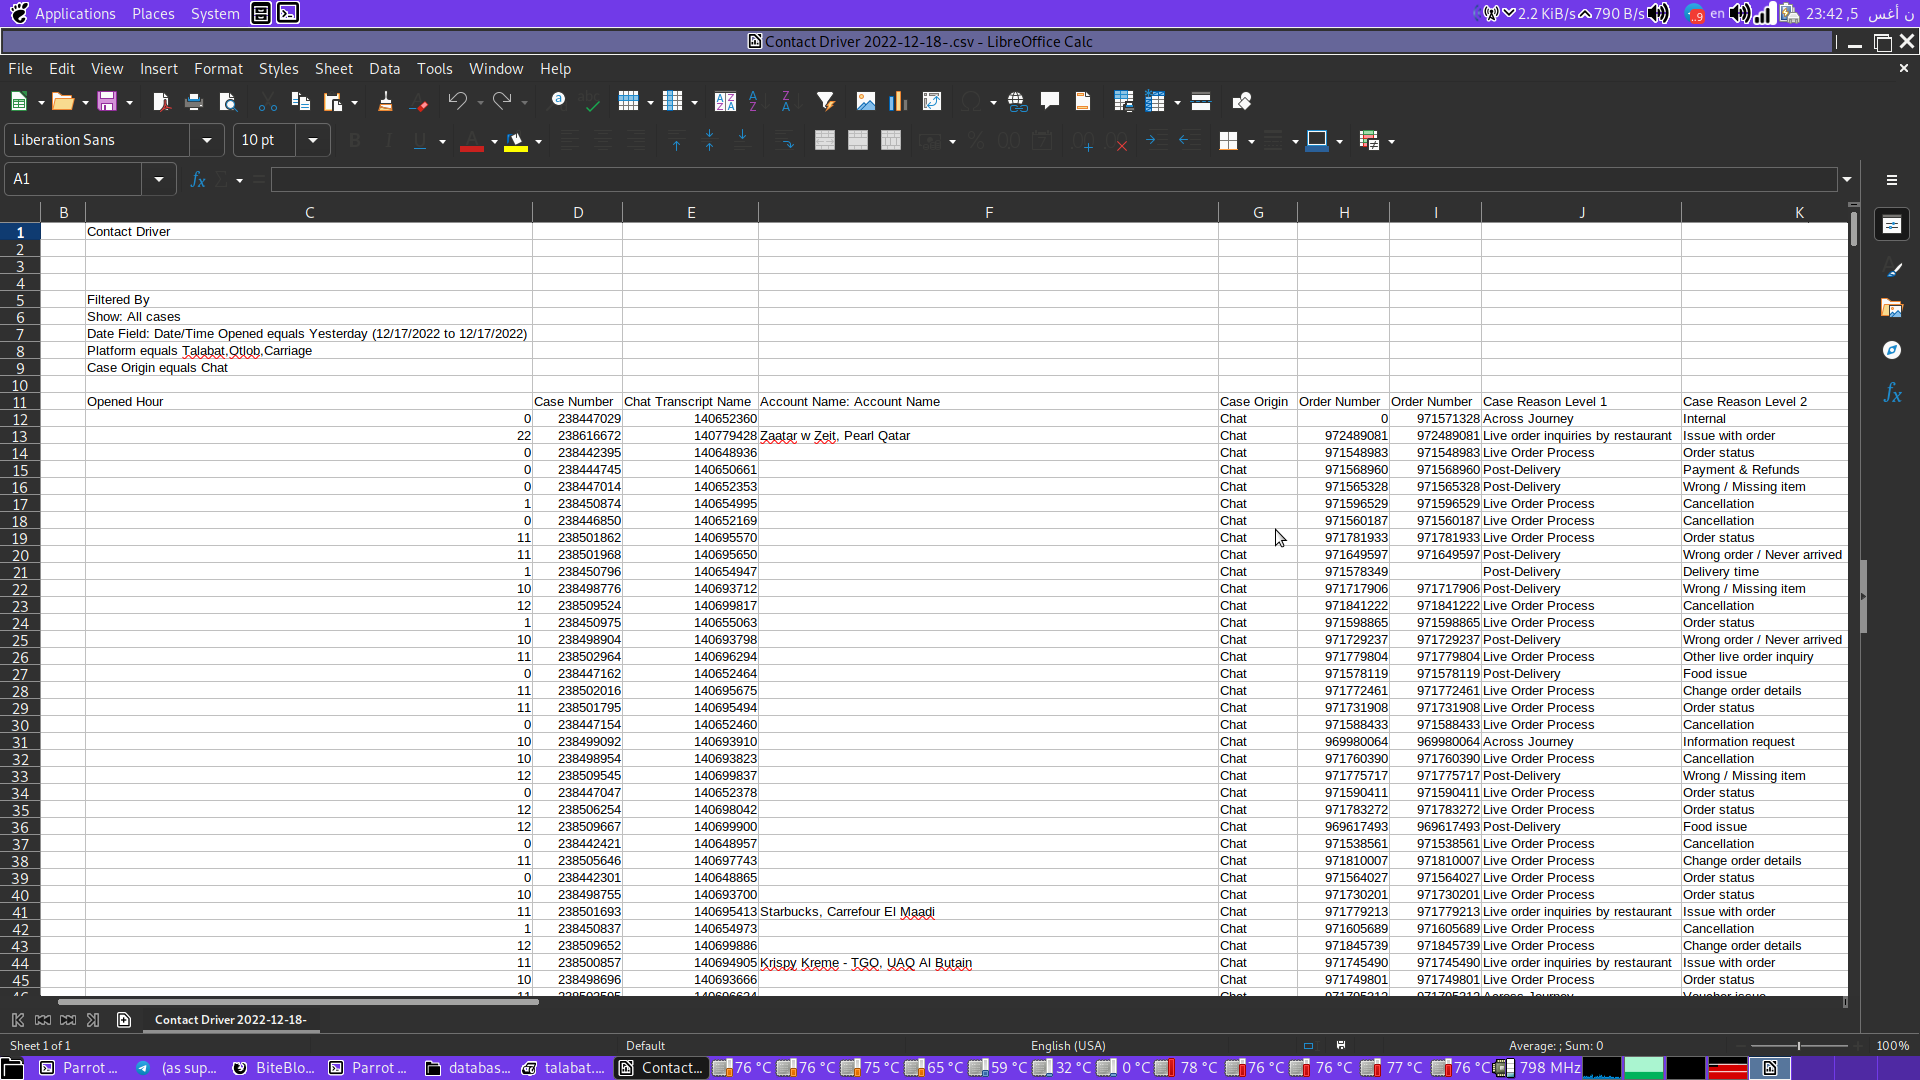1920x1080 pixels.
Task: Open the Data menu
Action: 384,69
